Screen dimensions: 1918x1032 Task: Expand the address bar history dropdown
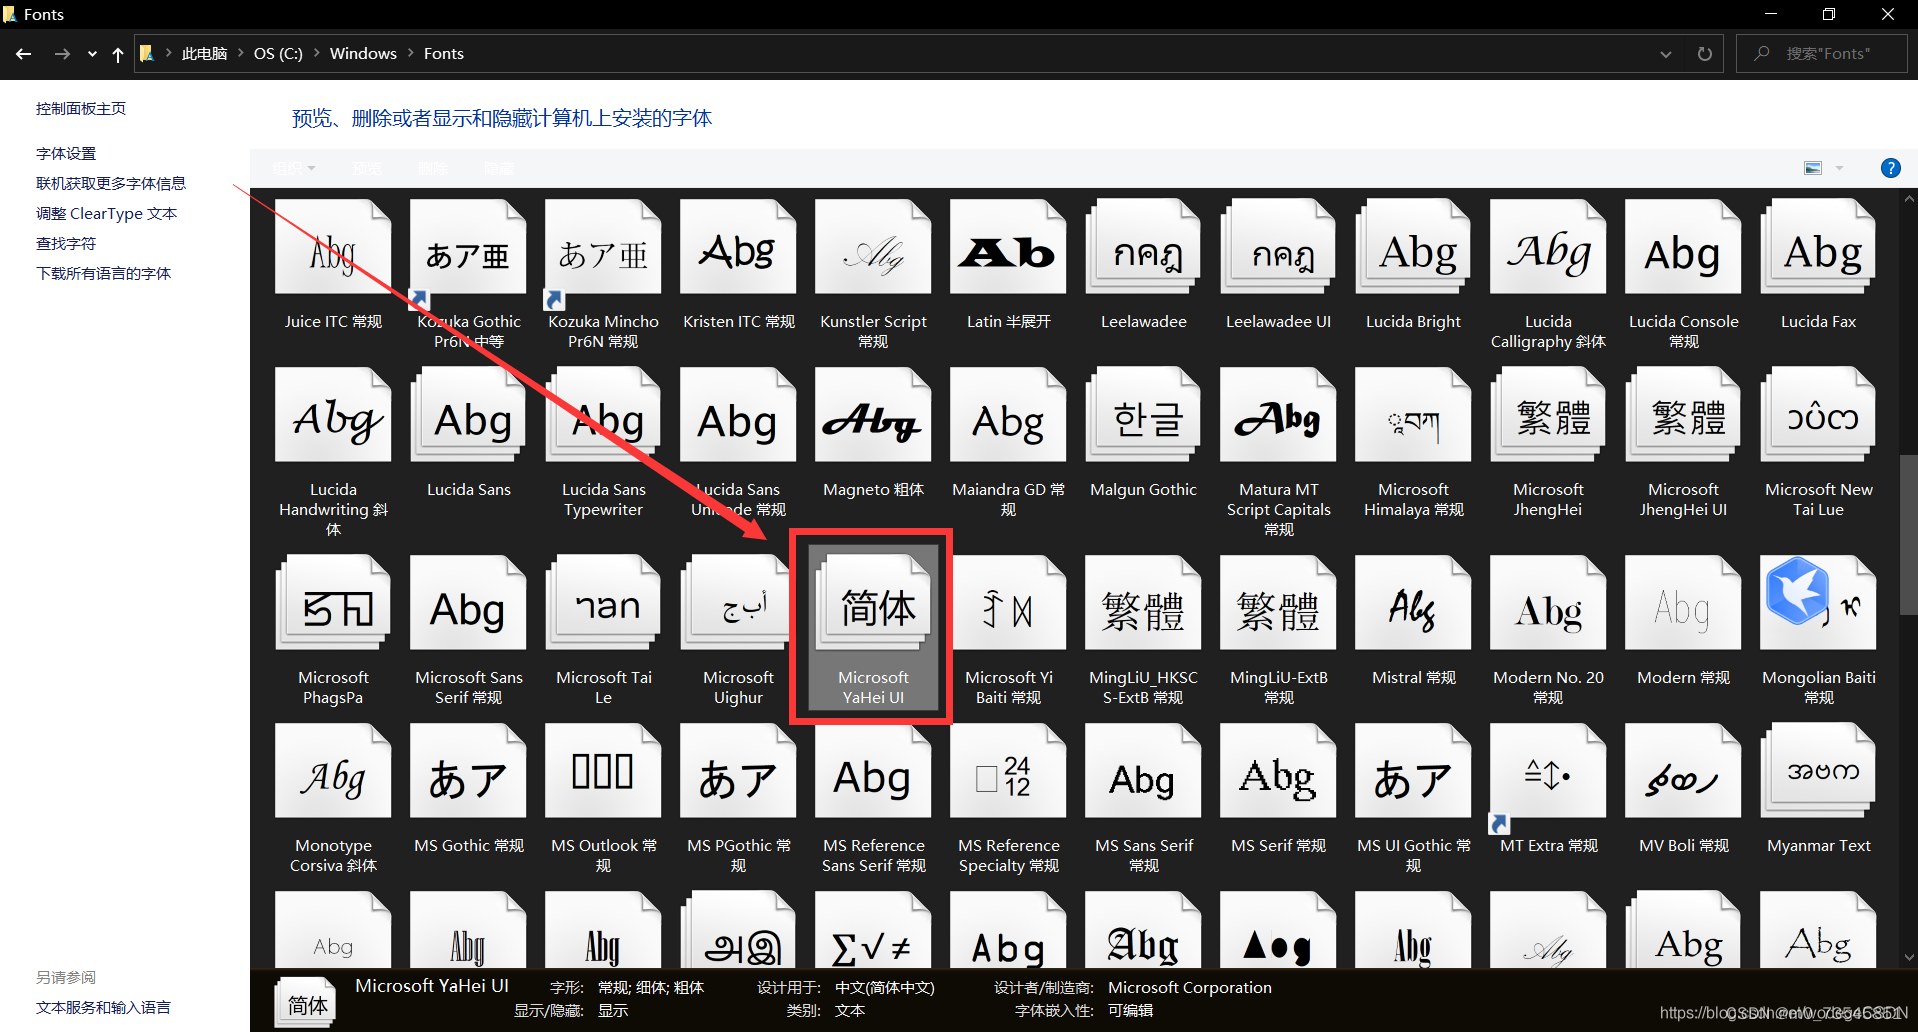click(1665, 54)
